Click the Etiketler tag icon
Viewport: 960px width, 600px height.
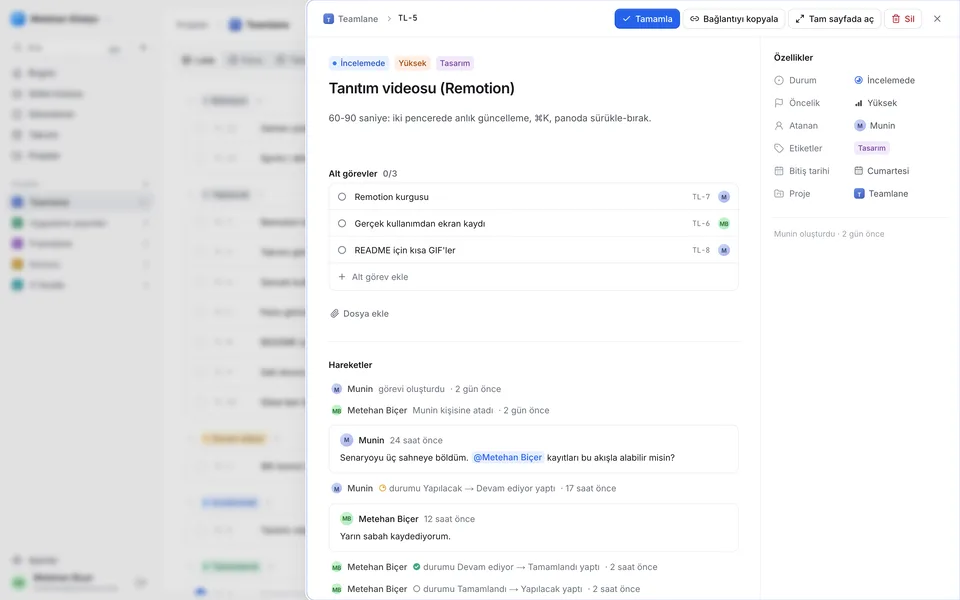click(x=779, y=148)
